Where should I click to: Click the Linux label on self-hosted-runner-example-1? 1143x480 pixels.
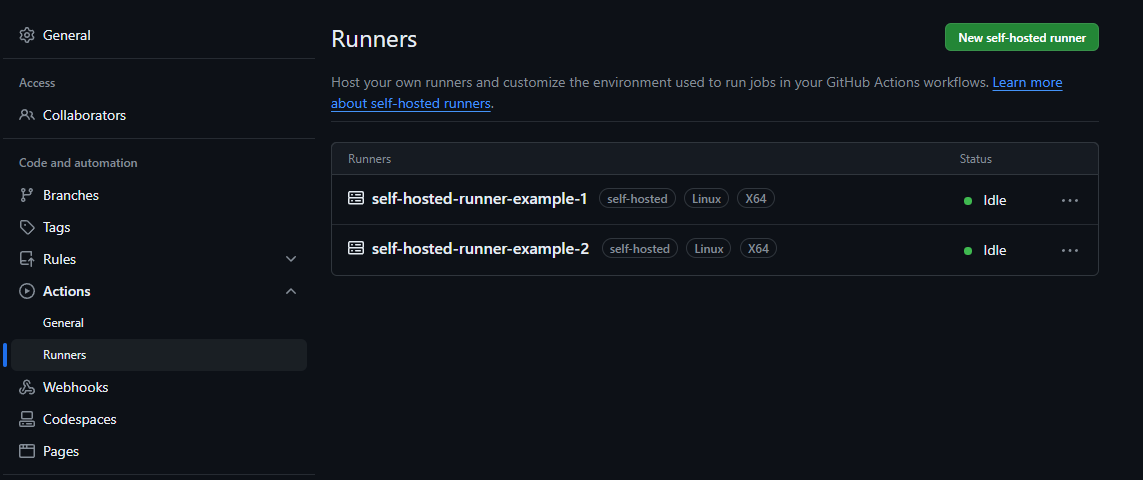point(706,198)
